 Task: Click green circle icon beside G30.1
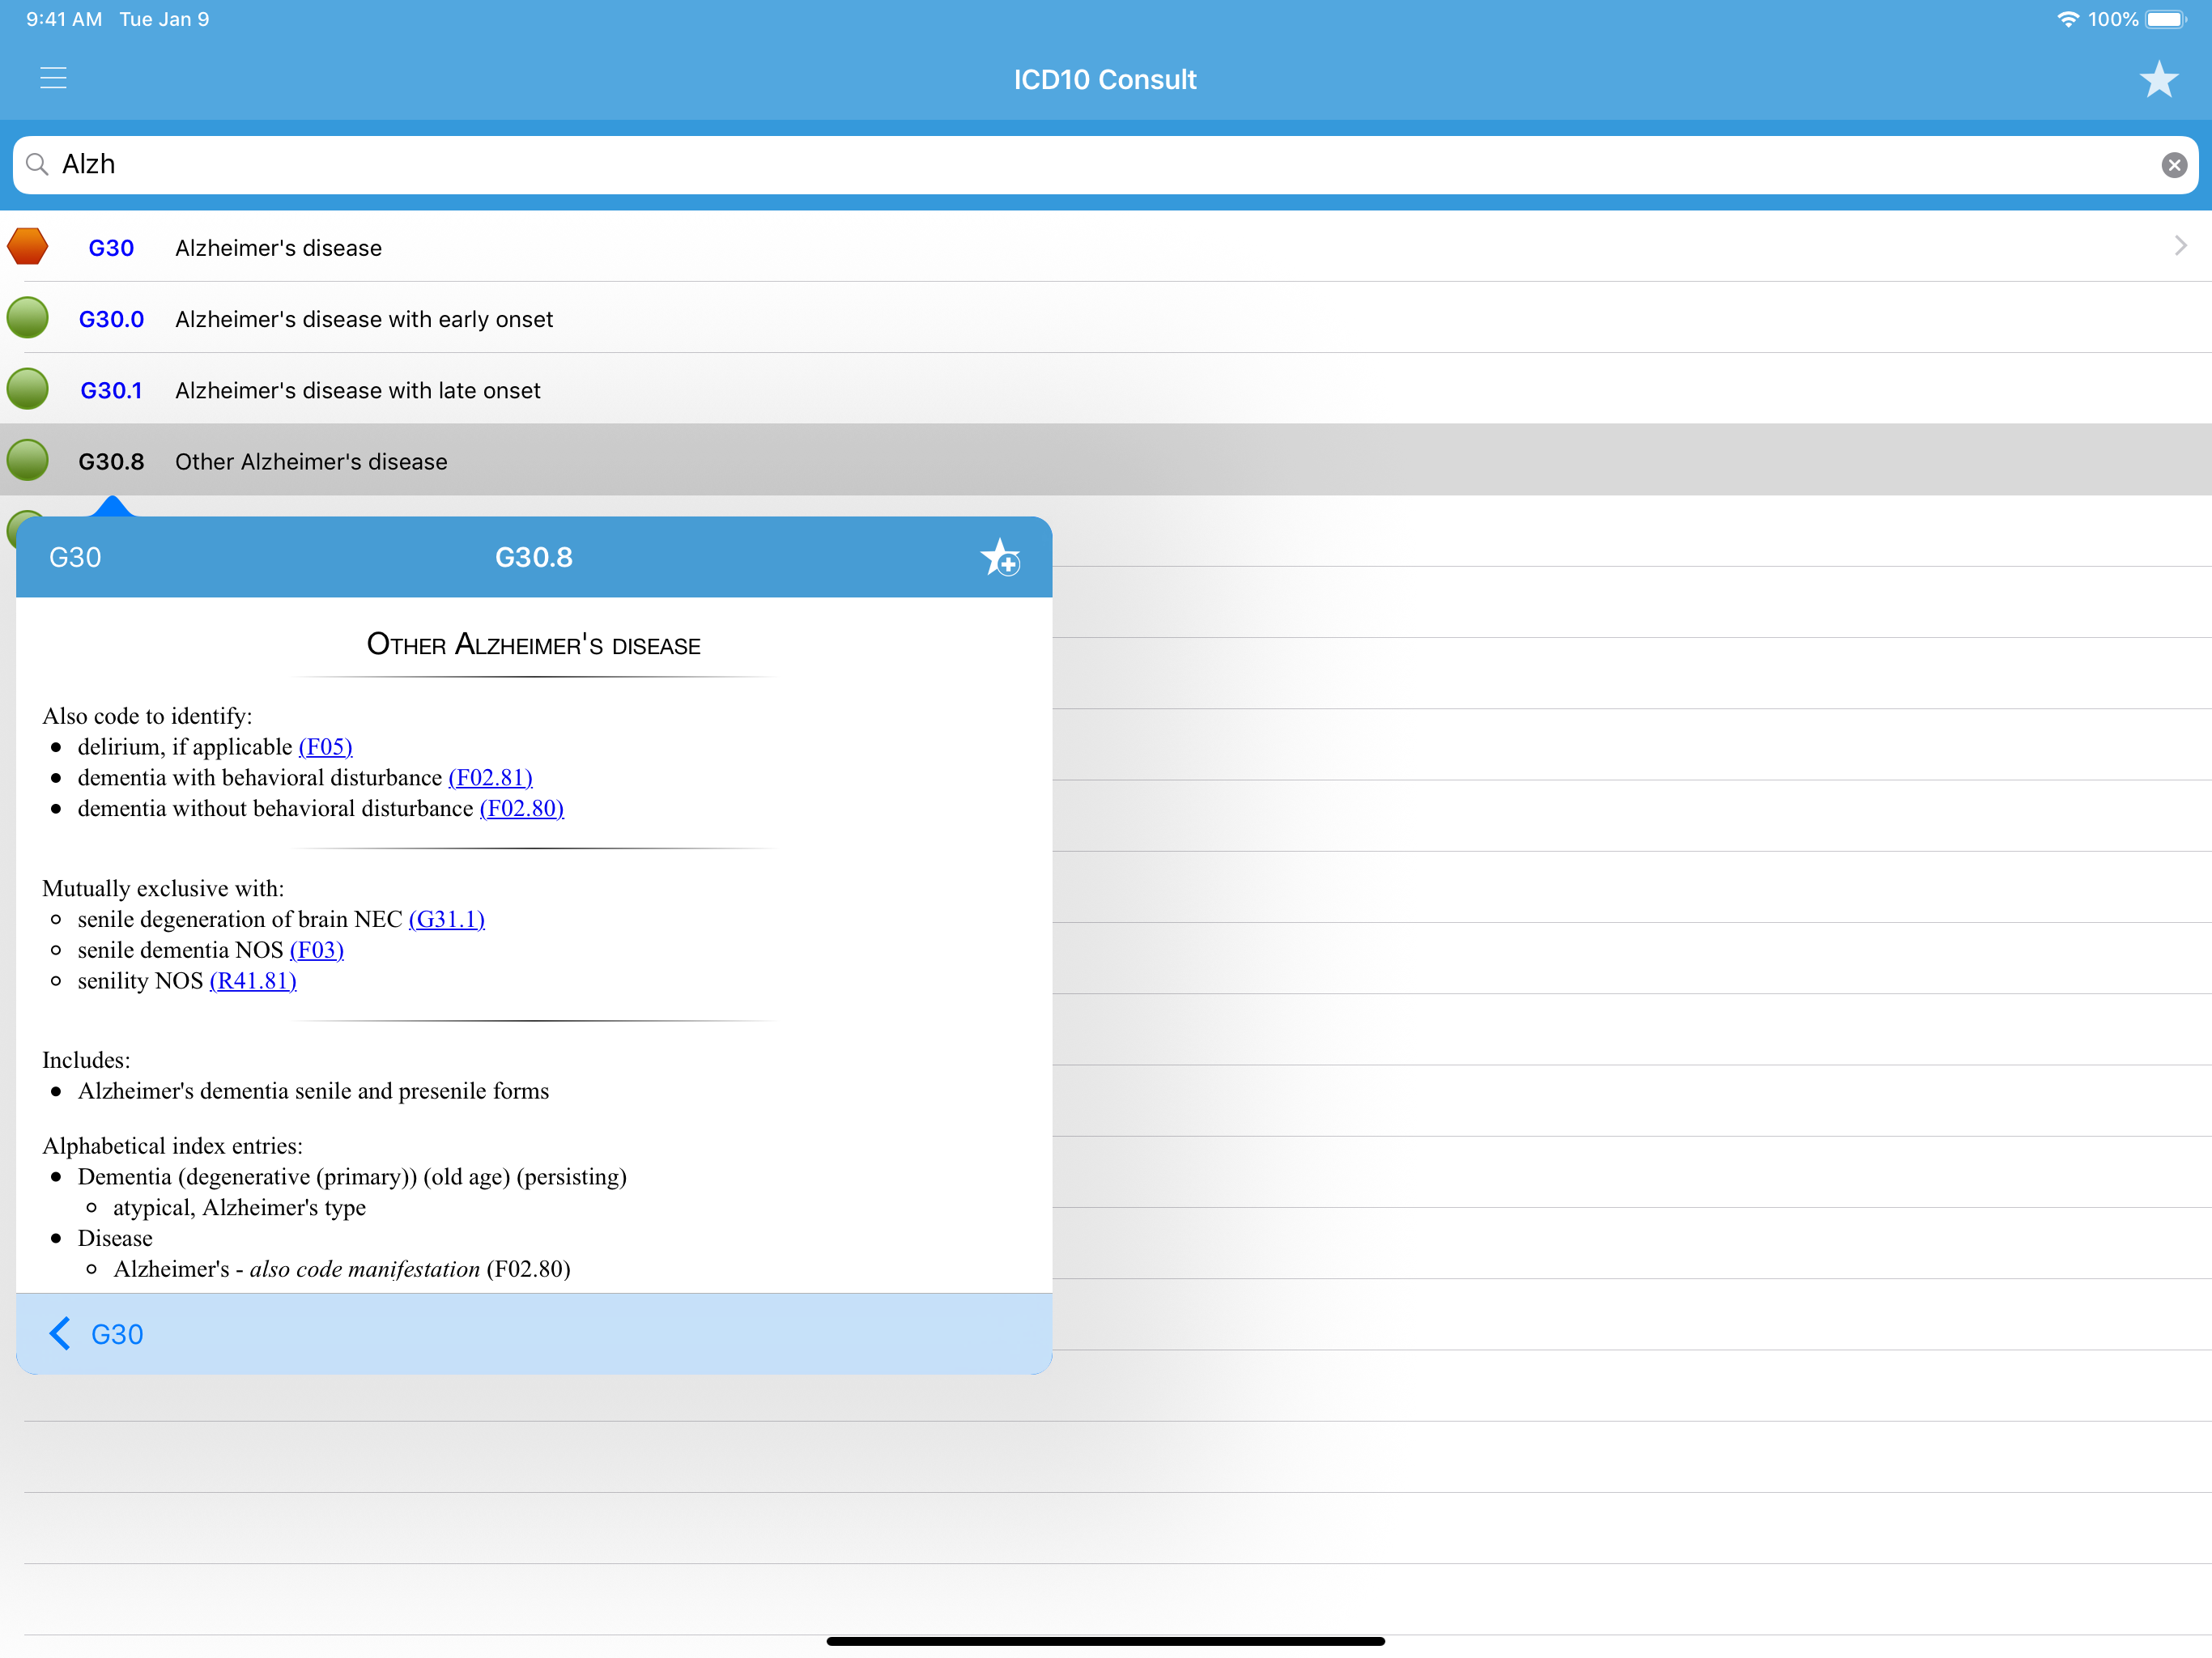(28, 389)
